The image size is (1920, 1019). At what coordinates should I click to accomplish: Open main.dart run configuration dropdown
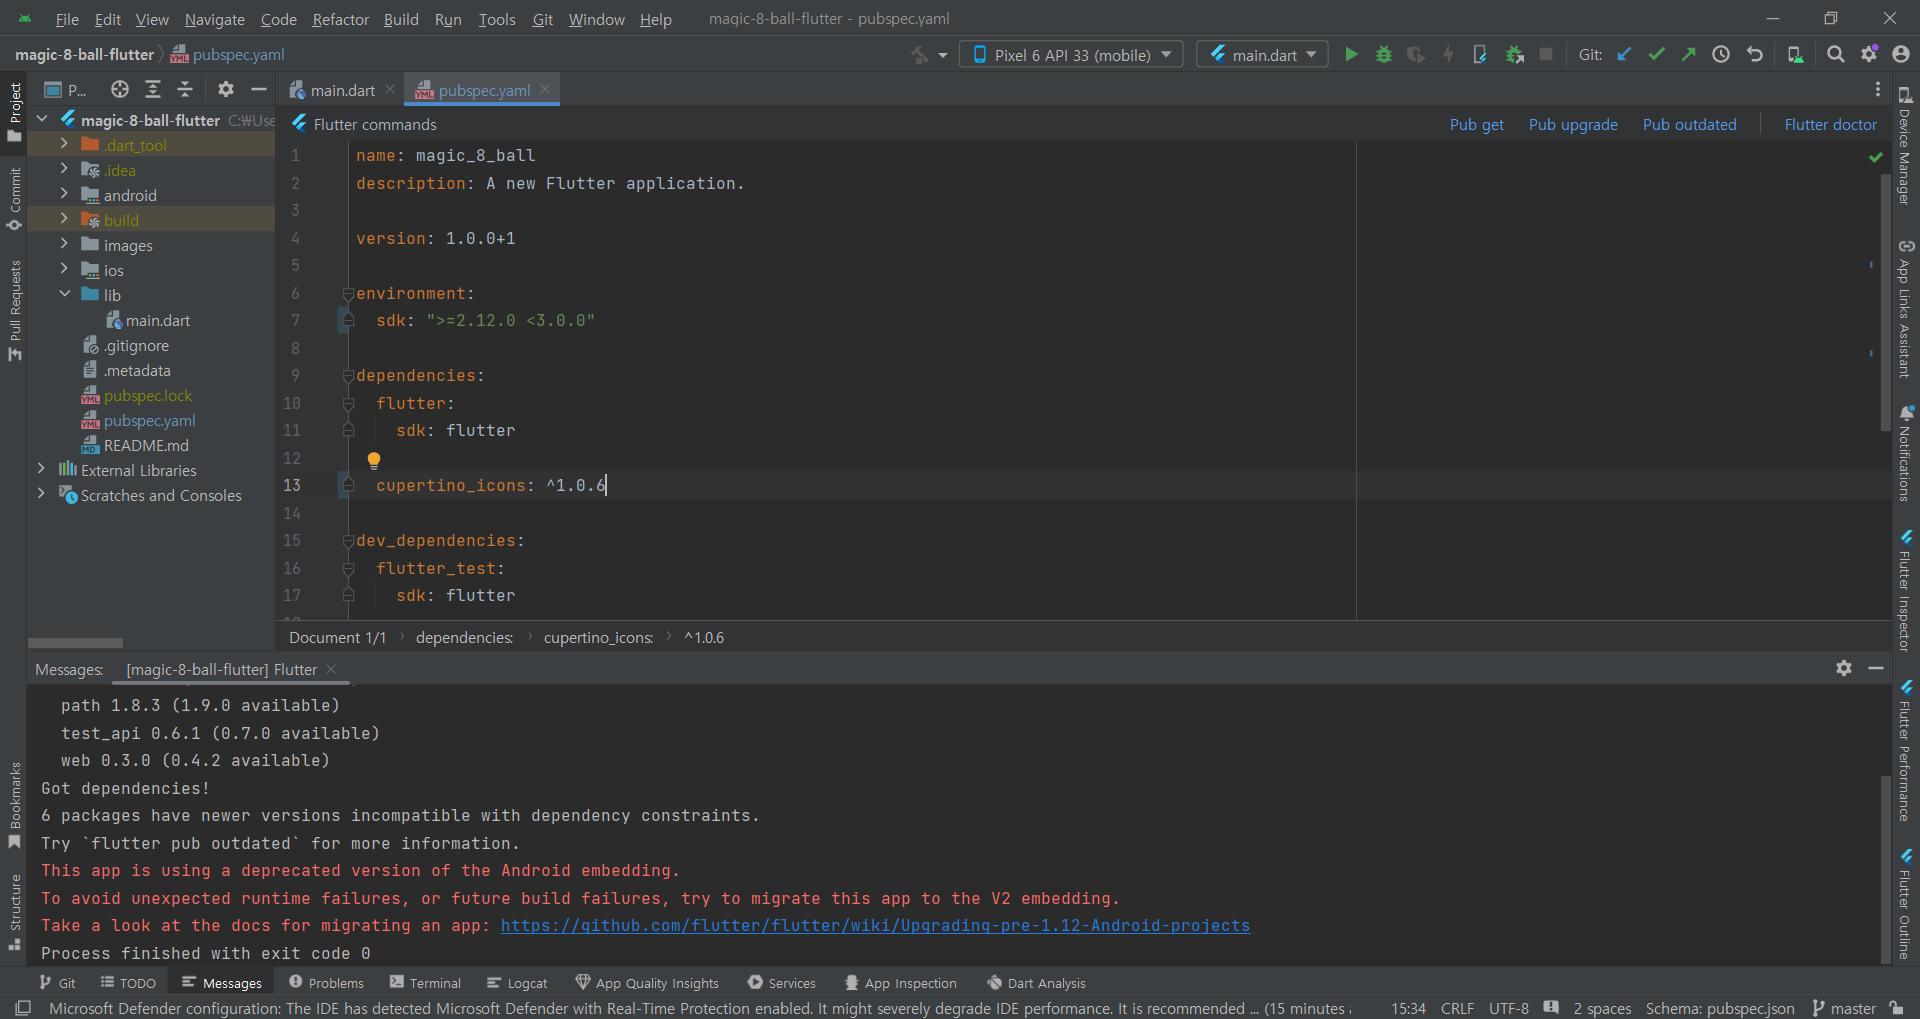click(1263, 55)
